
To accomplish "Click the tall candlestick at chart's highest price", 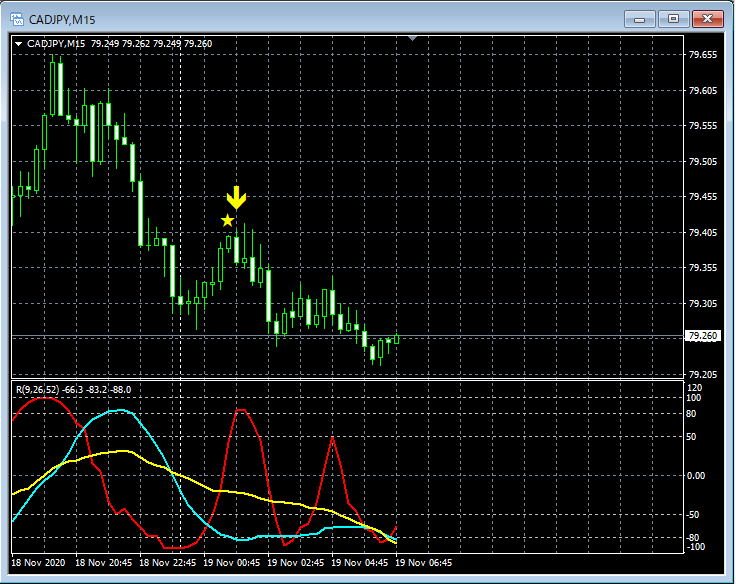I will coord(56,90).
